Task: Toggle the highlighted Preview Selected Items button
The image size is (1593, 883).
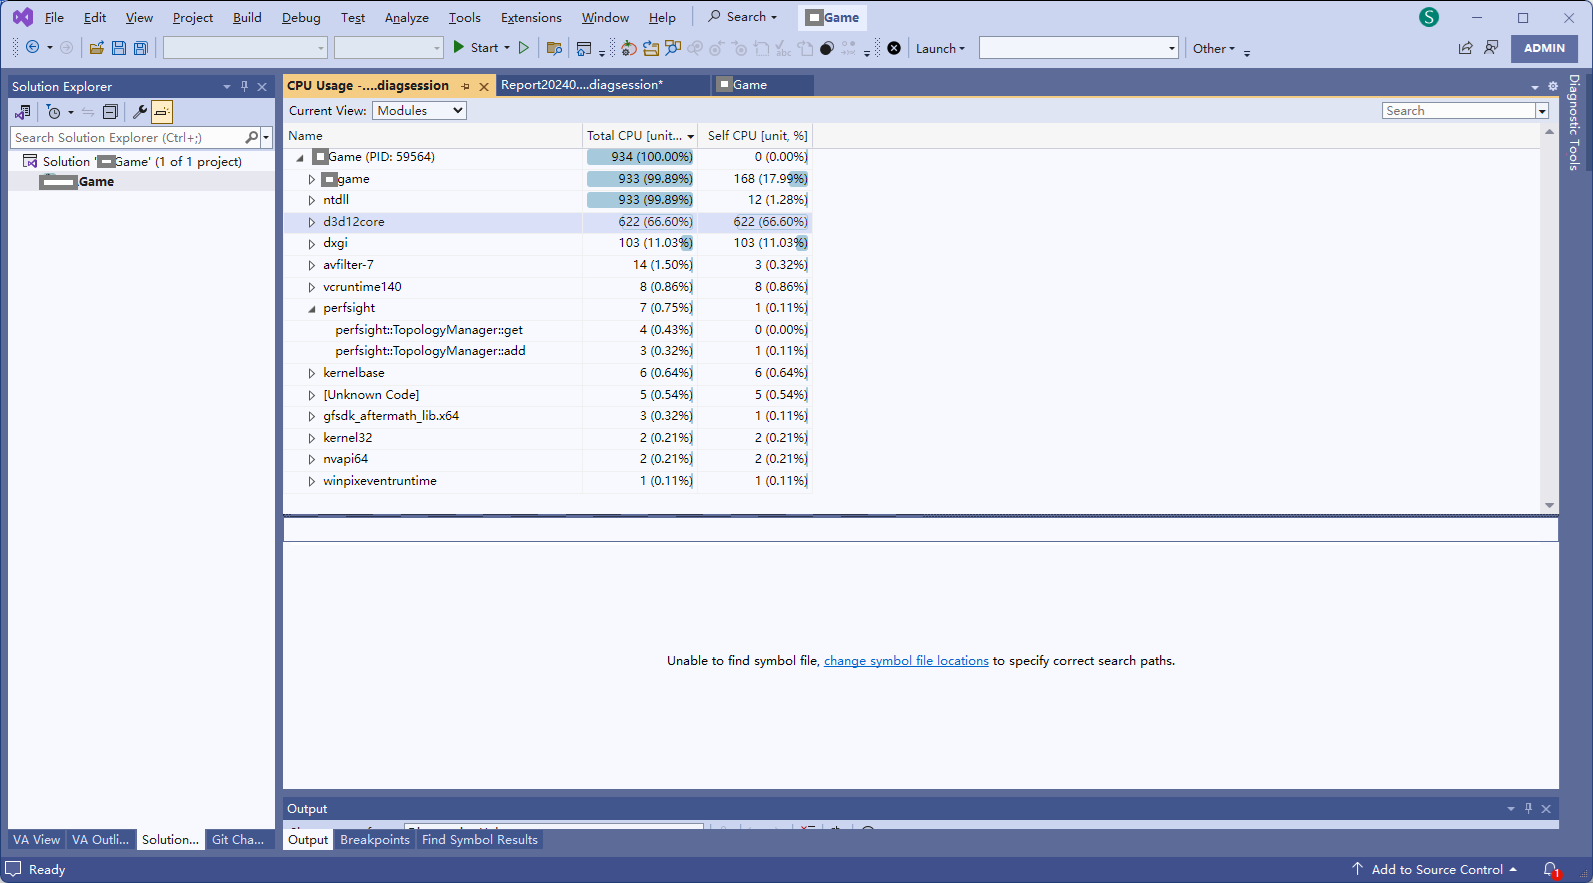Action: 162,112
